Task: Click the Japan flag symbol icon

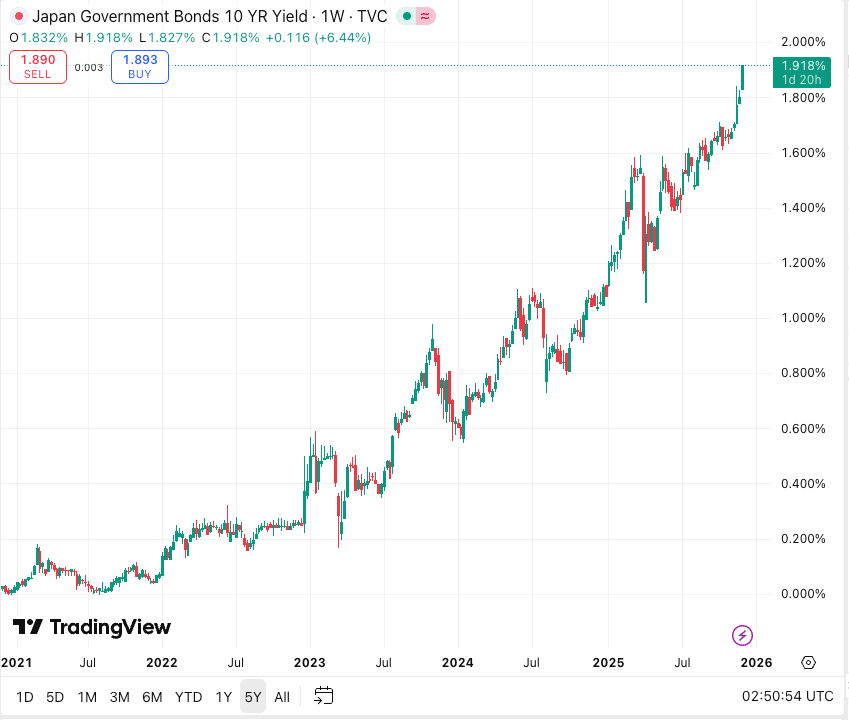Action: pos(18,17)
